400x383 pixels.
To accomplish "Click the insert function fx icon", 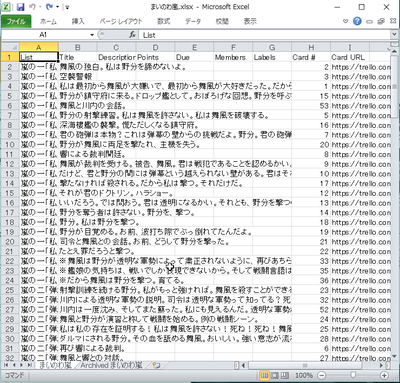I will pyautogui.click(x=132, y=35).
